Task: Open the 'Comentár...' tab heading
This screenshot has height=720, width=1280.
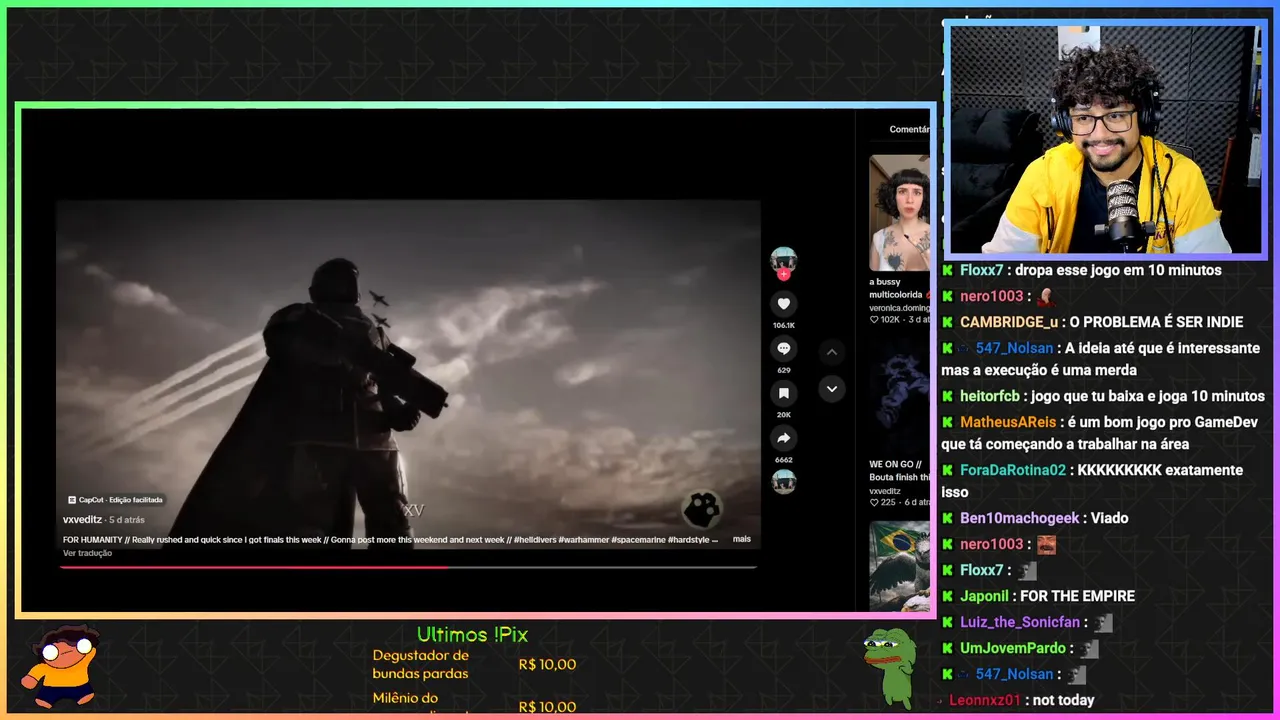Action: tap(909, 129)
